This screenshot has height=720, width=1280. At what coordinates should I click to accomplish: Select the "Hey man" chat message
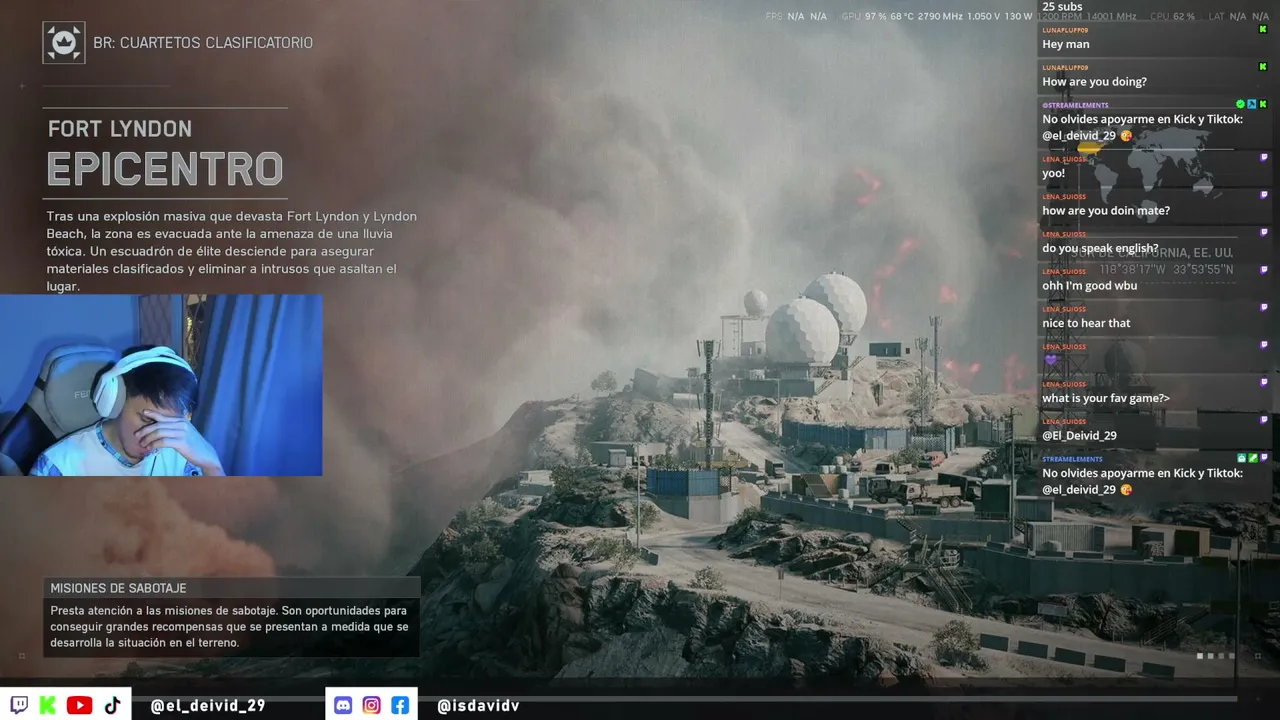[1066, 44]
